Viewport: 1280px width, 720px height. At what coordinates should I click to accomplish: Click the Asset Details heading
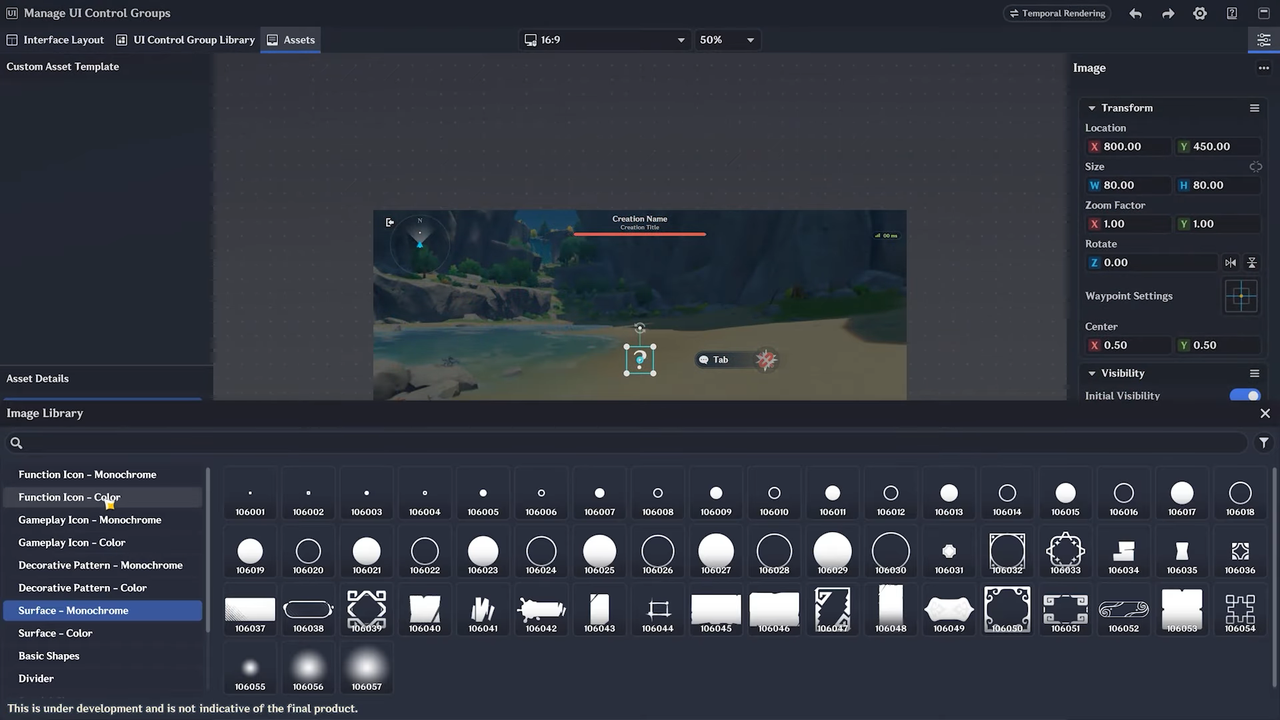click(38, 378)
